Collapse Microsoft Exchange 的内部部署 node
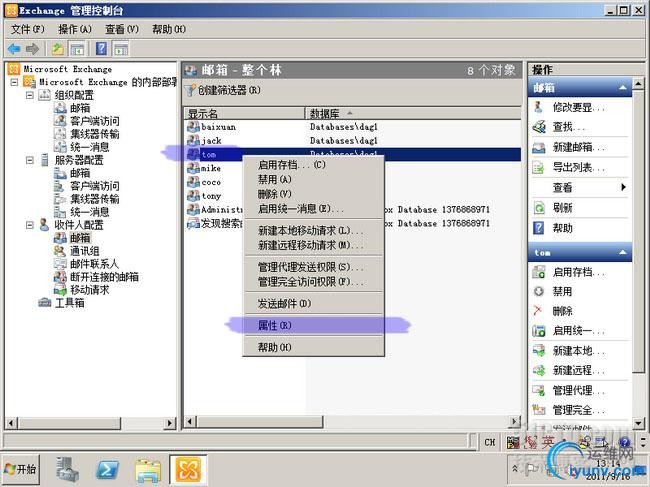 pos(14,82)
